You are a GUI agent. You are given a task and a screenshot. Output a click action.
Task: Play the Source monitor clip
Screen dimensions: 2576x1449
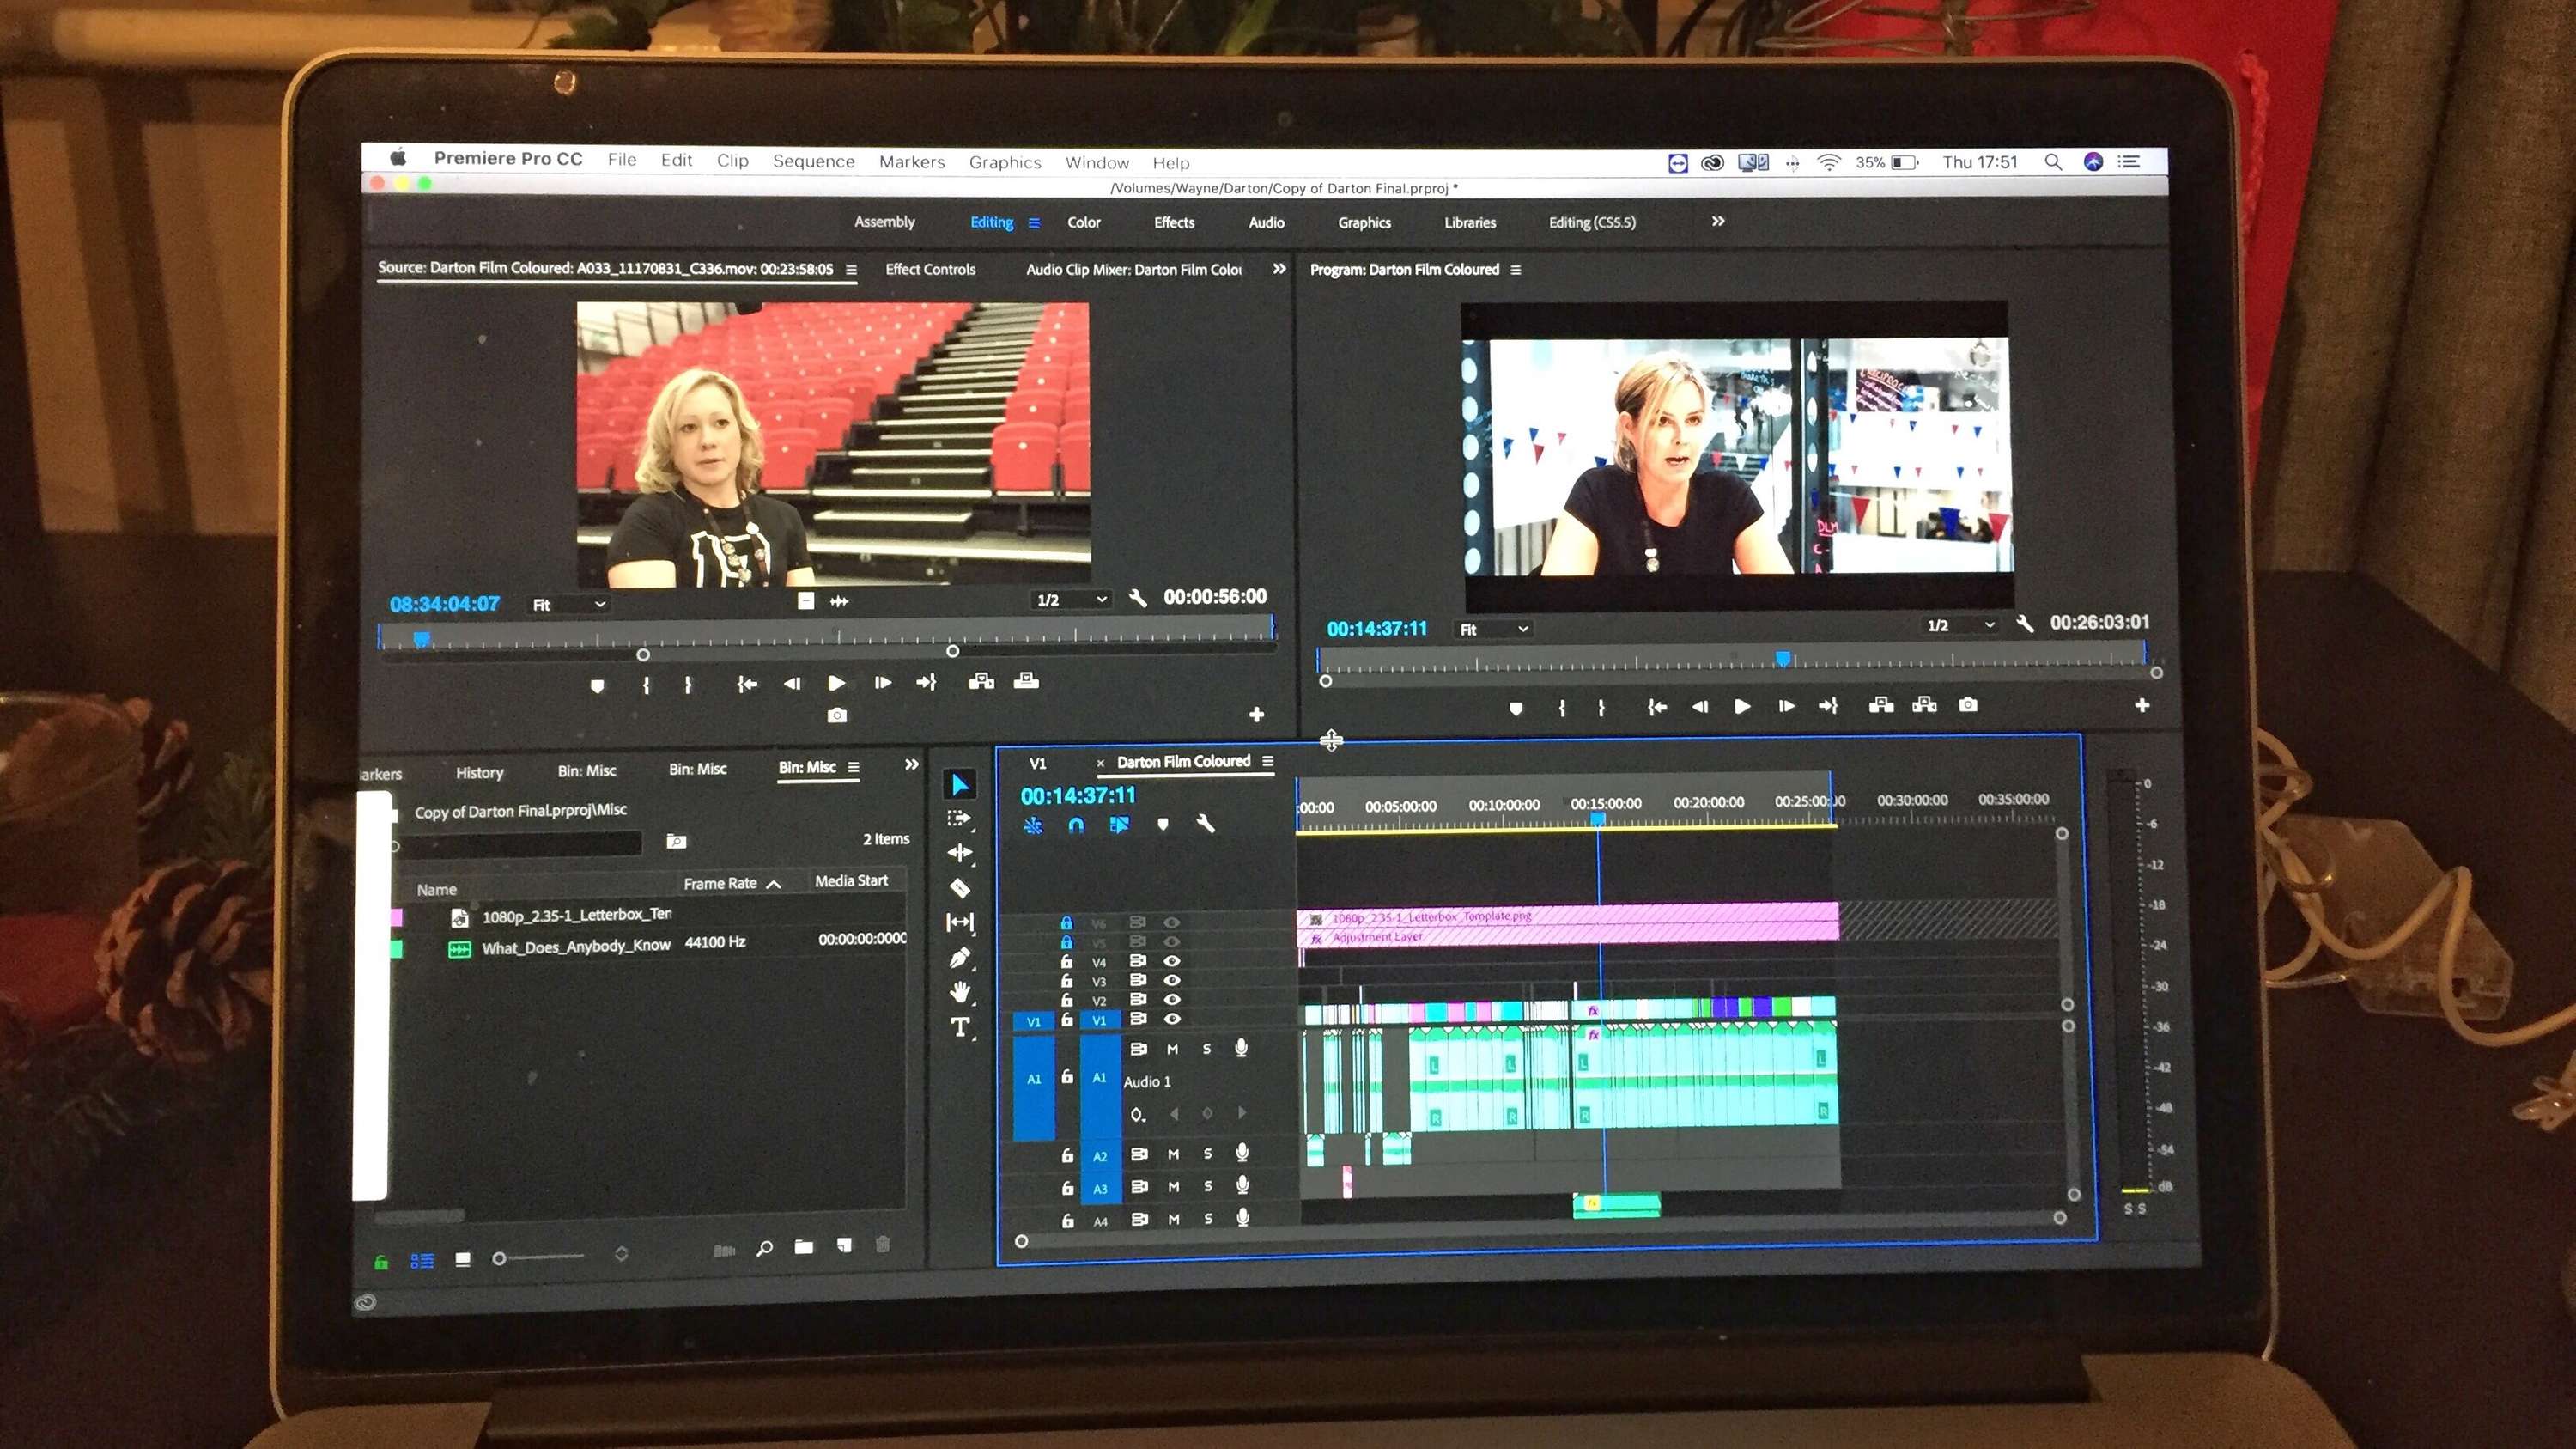pos(836,683)
